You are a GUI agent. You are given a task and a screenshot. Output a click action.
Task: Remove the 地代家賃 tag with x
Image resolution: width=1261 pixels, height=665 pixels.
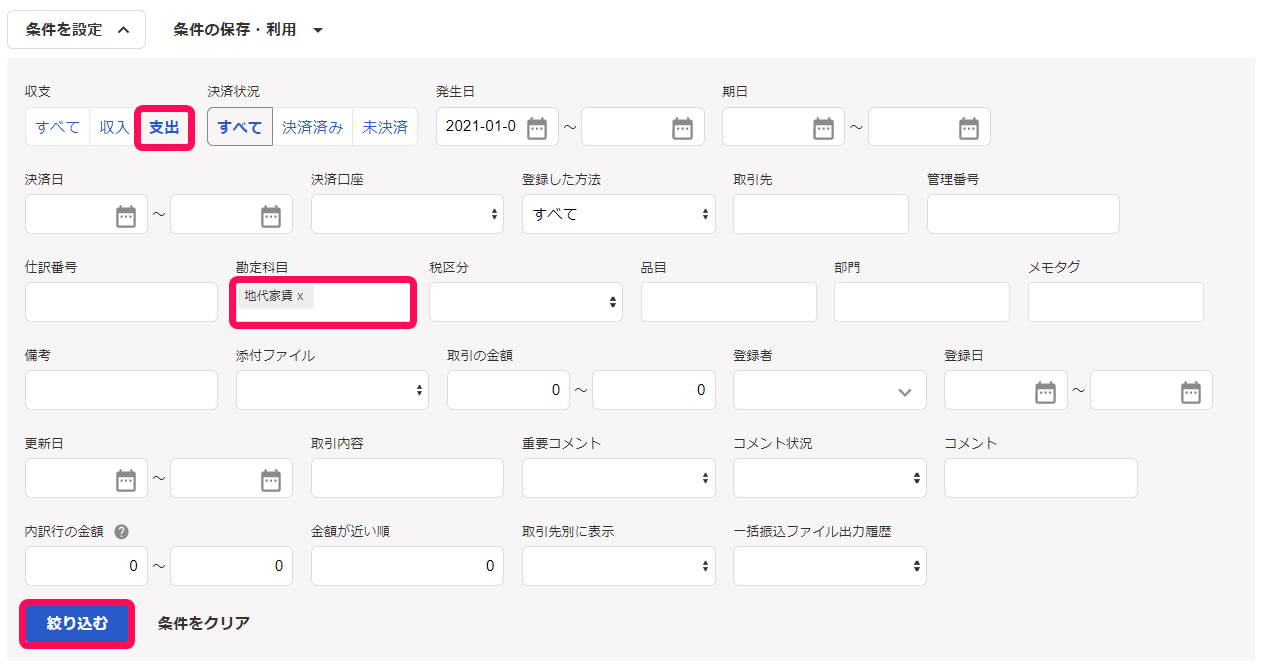[300, 296]
